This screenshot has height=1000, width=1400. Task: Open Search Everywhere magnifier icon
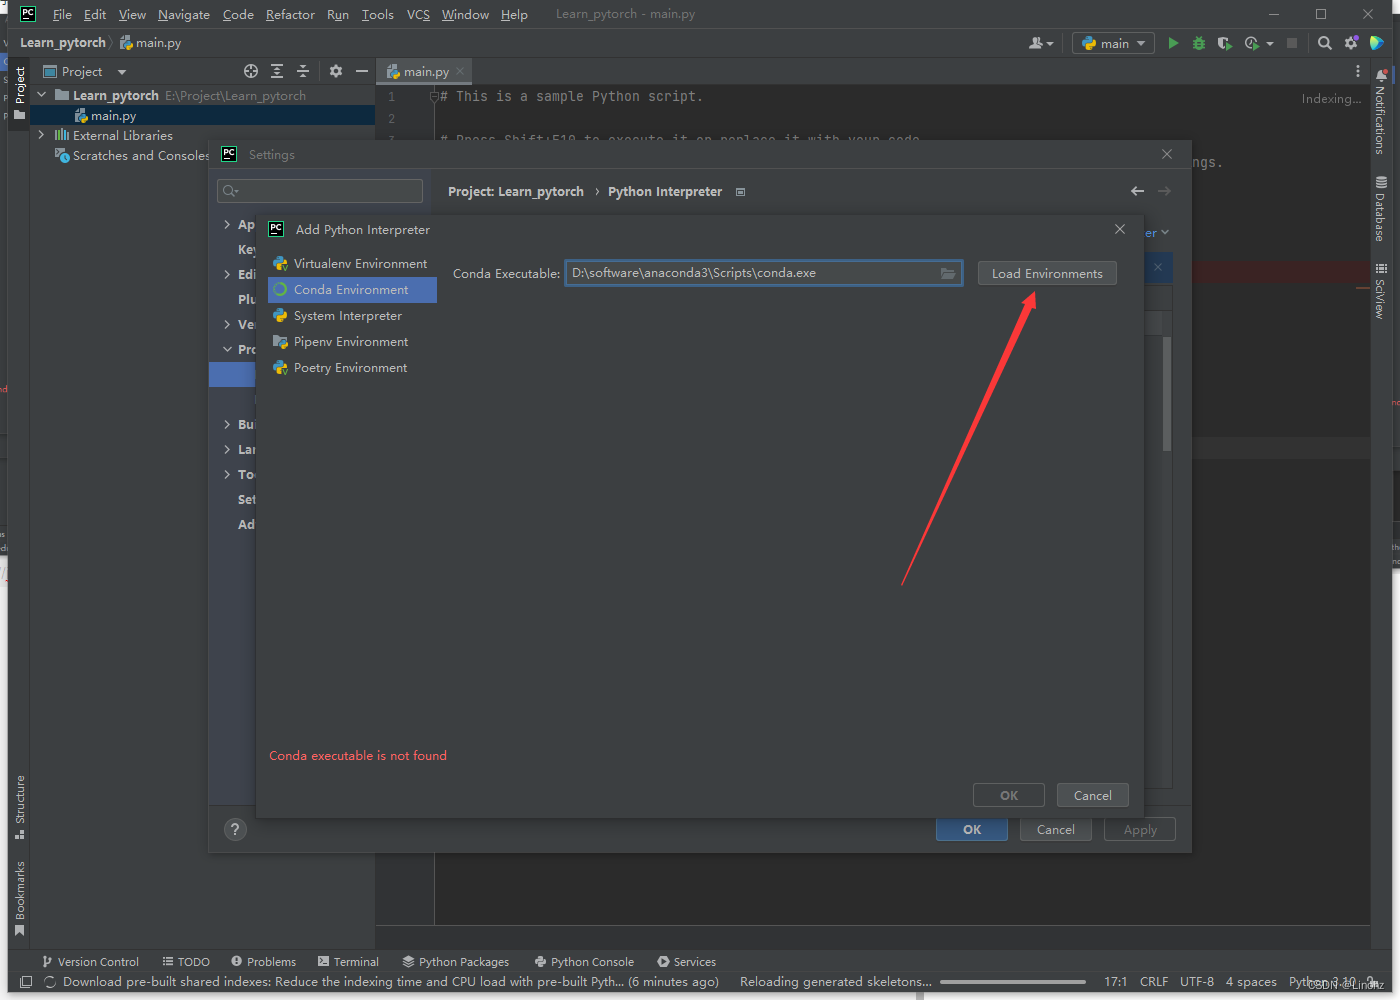pyautogui.click(x=1325, y=43)
